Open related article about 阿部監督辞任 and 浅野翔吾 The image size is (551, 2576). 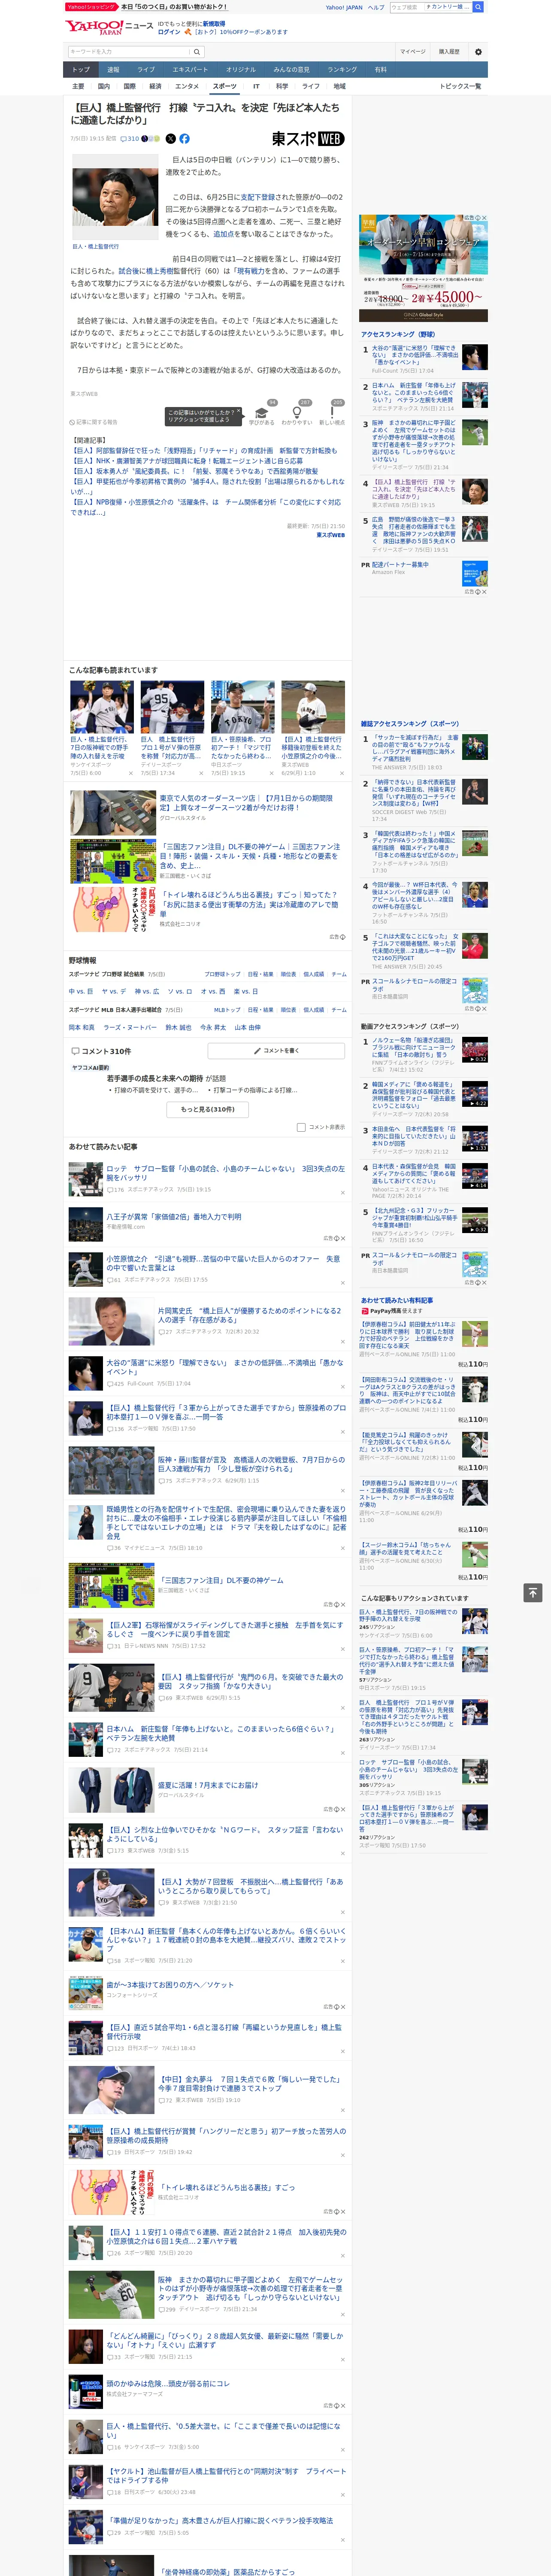[204, 451]
